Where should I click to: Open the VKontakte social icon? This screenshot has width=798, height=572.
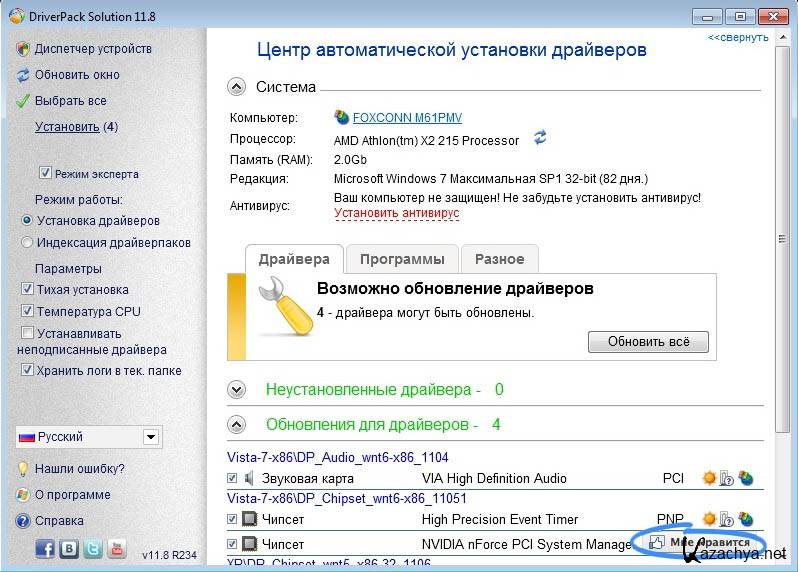(x=69, y=548)
